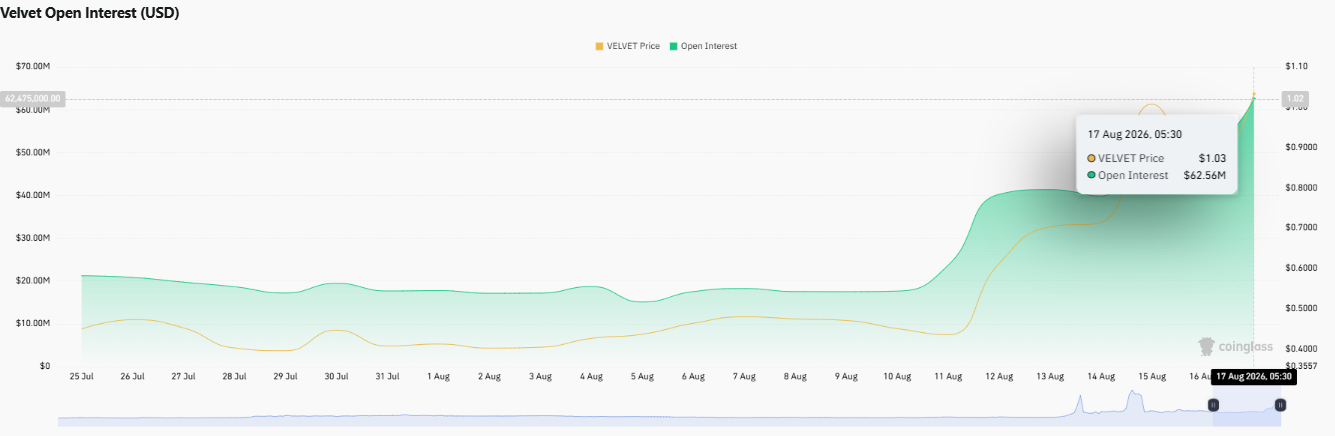Grab the right range slider handle

[1280, 405]
